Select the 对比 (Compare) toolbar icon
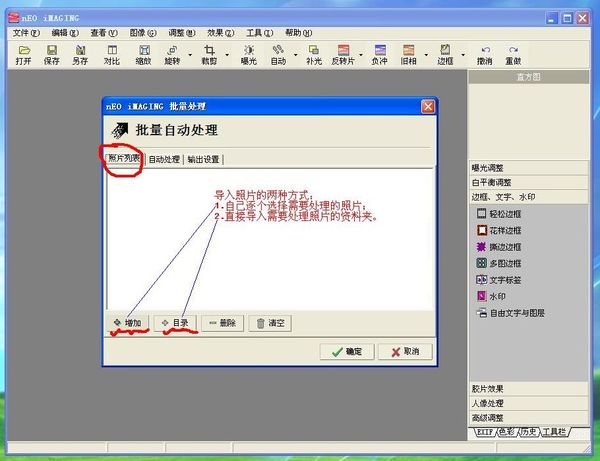 (111, 54)
